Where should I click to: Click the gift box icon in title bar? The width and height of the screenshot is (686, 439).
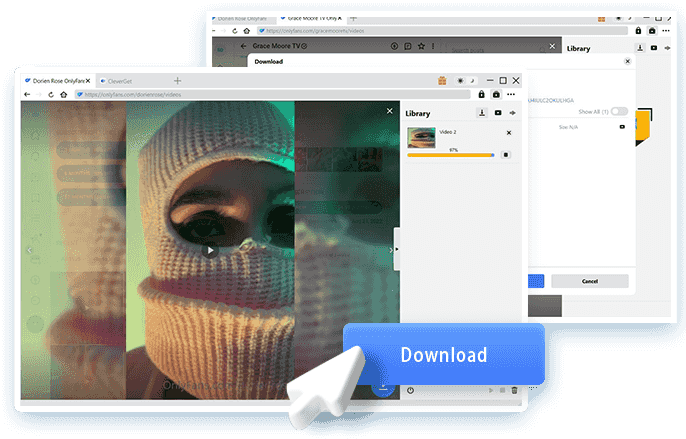441,80
